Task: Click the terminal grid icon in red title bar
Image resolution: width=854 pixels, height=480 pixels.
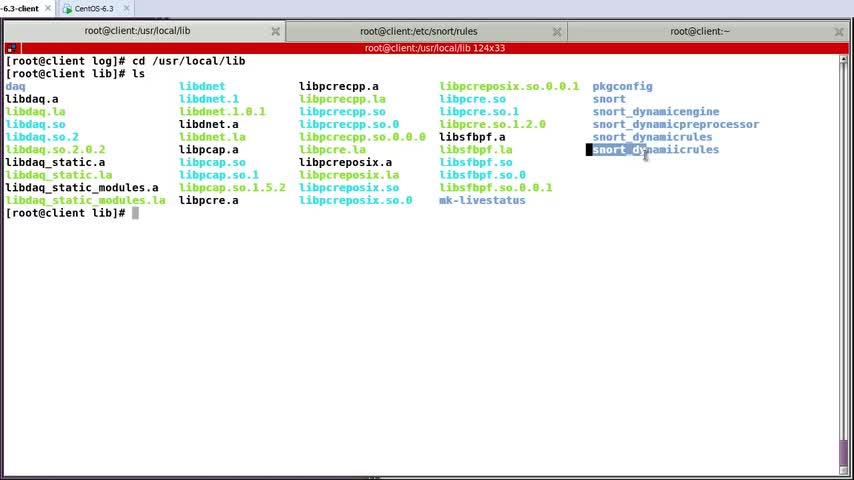Action: (11, 48)
